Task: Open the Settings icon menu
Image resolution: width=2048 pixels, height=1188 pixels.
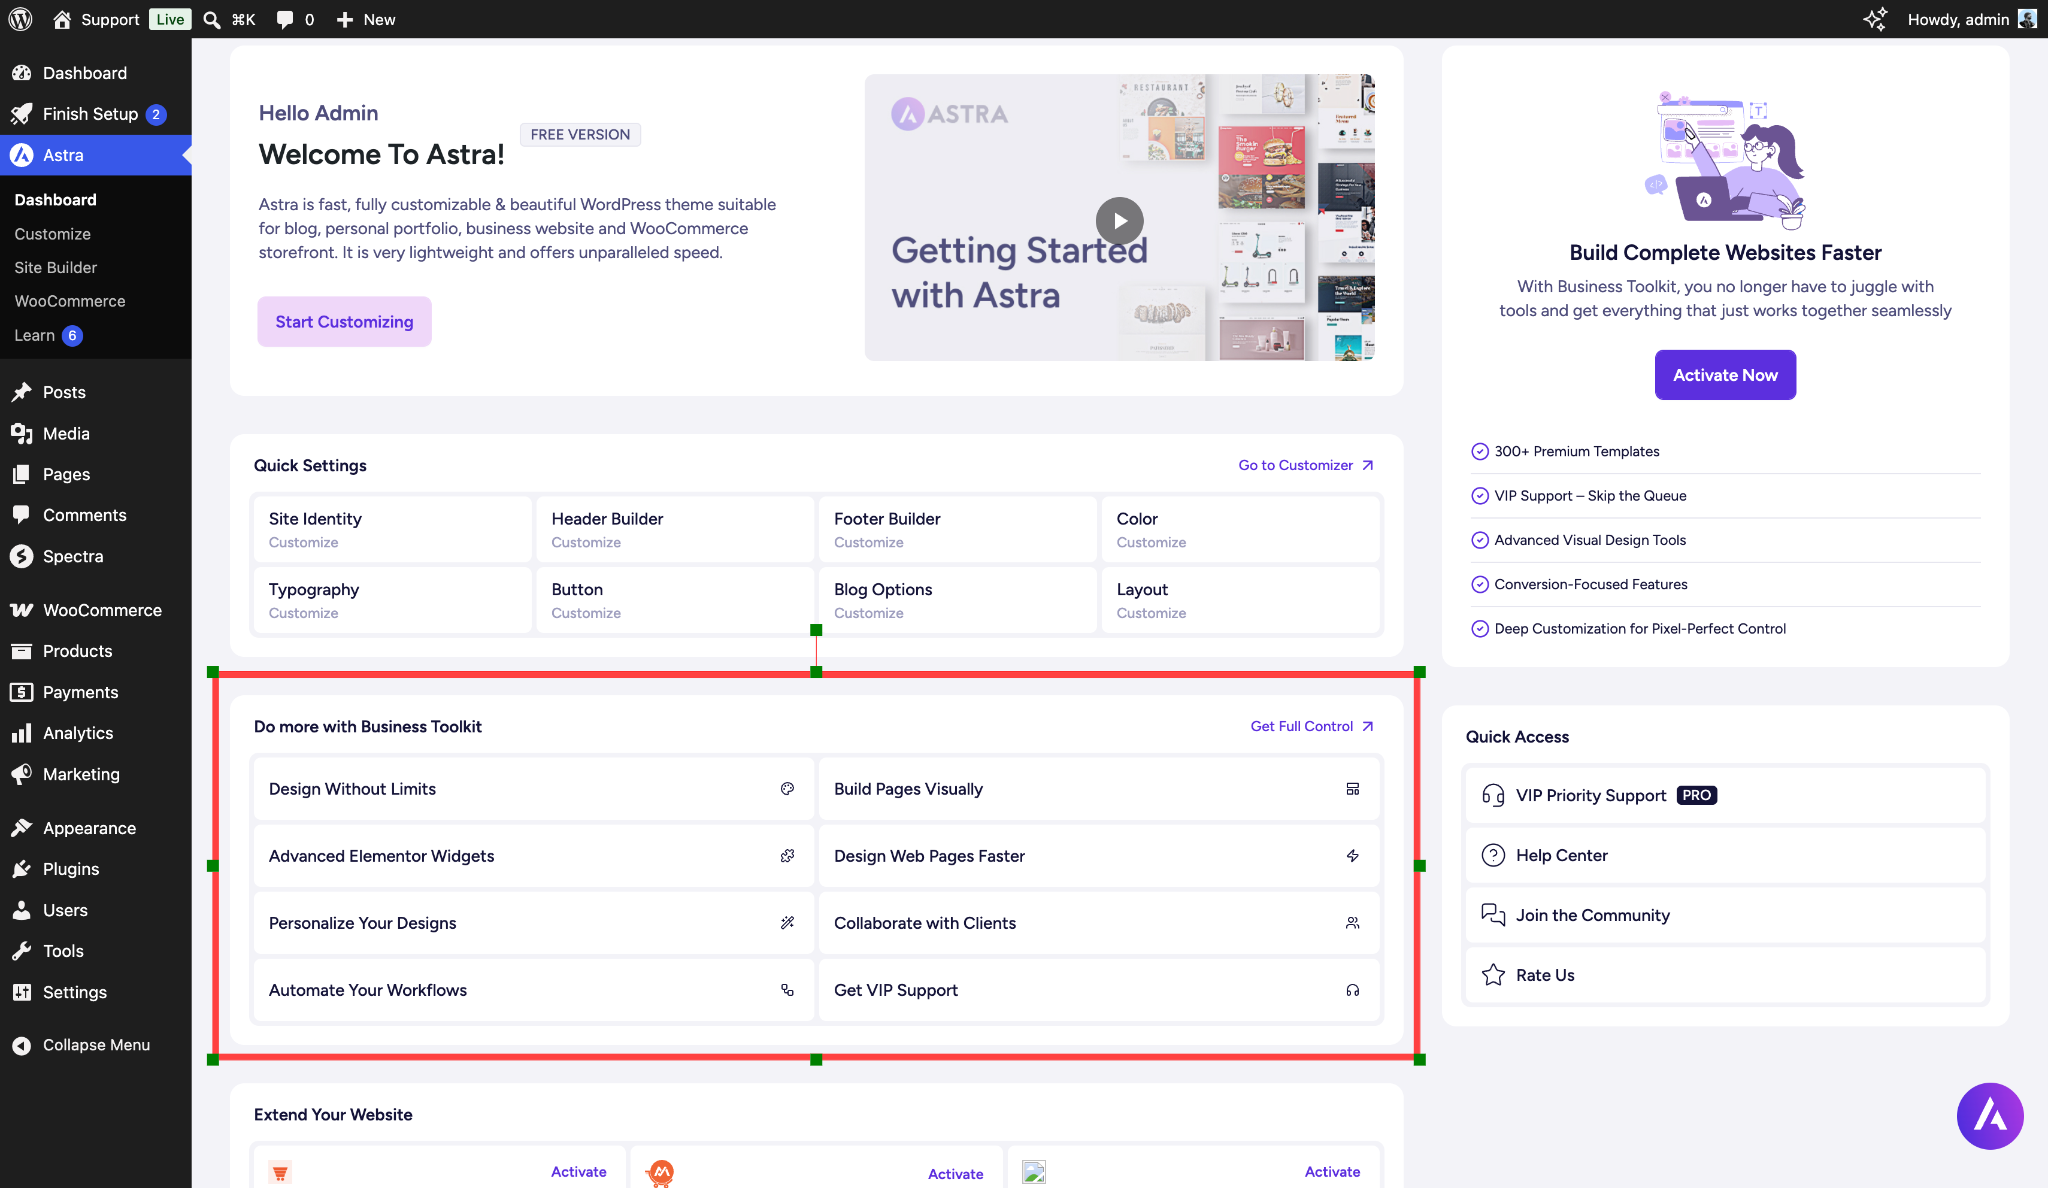Action: pyautogui.click(x=96, y=992)
